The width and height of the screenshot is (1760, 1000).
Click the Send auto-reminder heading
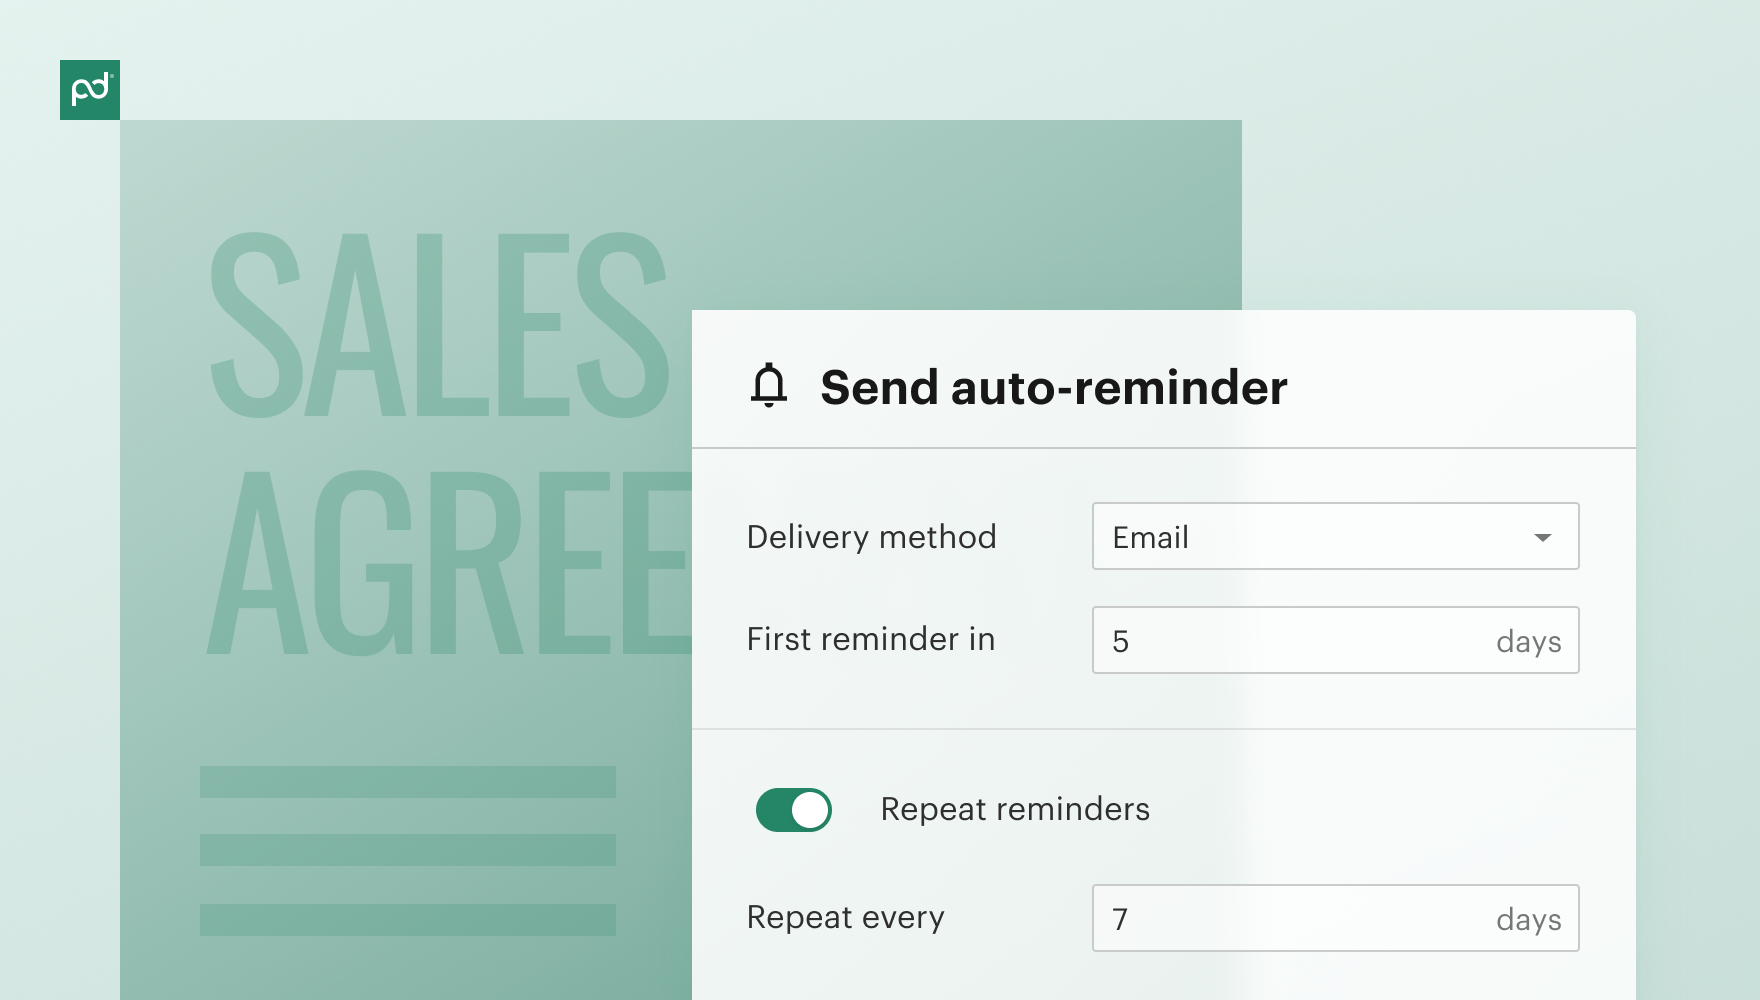(1054, 387)
